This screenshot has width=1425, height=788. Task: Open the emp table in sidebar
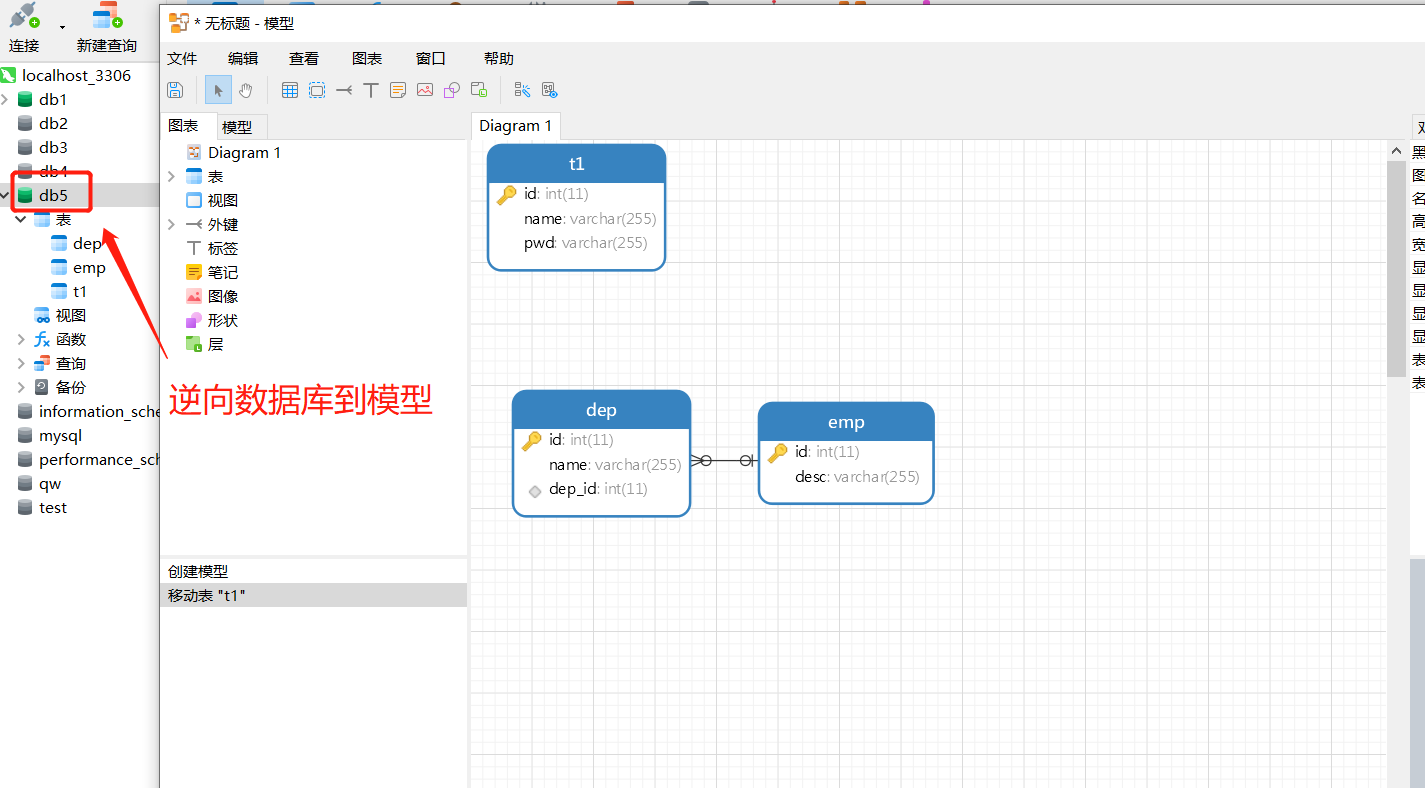89,268
